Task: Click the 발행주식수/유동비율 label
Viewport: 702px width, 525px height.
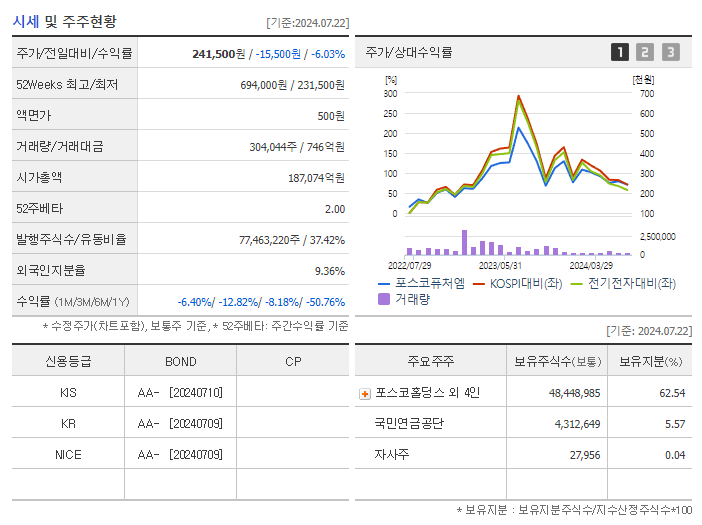Action: coord(71,239)
